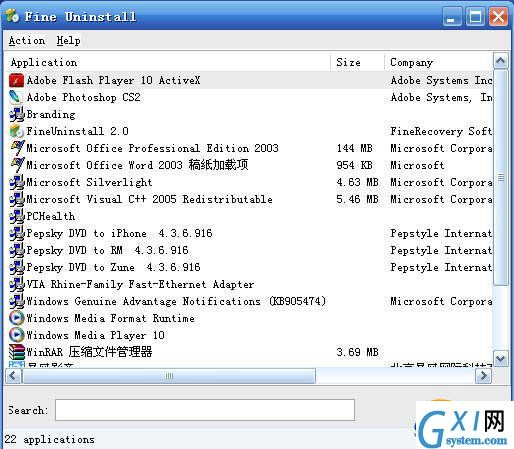Click Microsoft Office Professional Edition 2003 icon
This screenshot has width=514, height=449.
16,148
